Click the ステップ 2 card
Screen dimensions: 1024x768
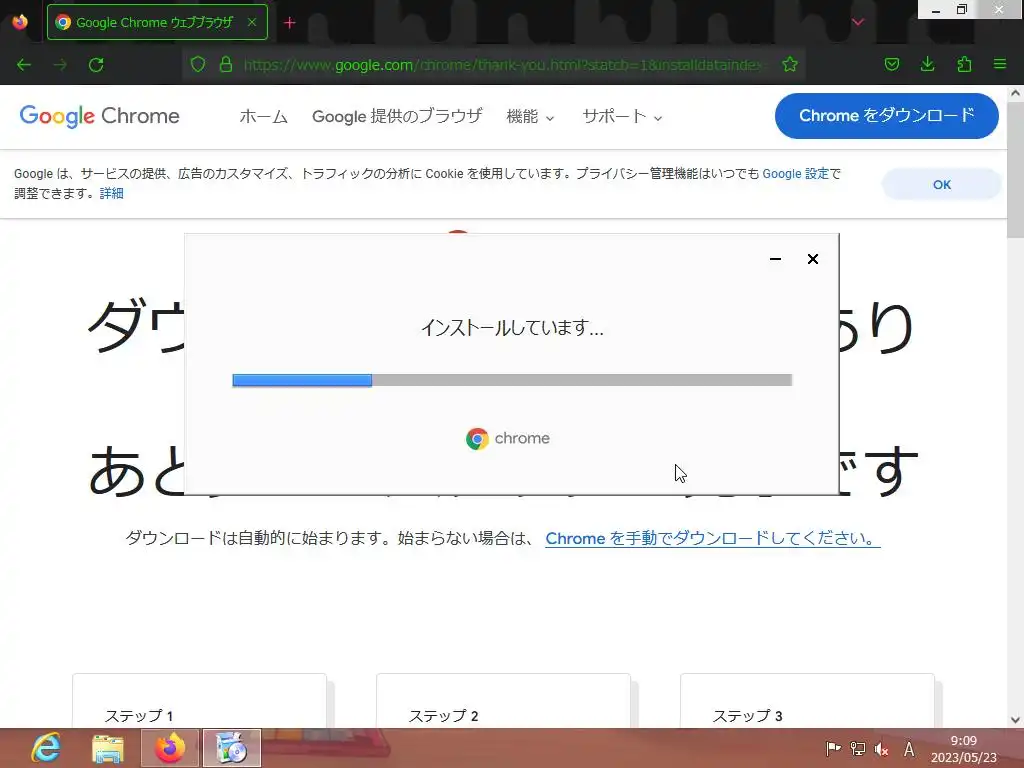coord(504,701)
